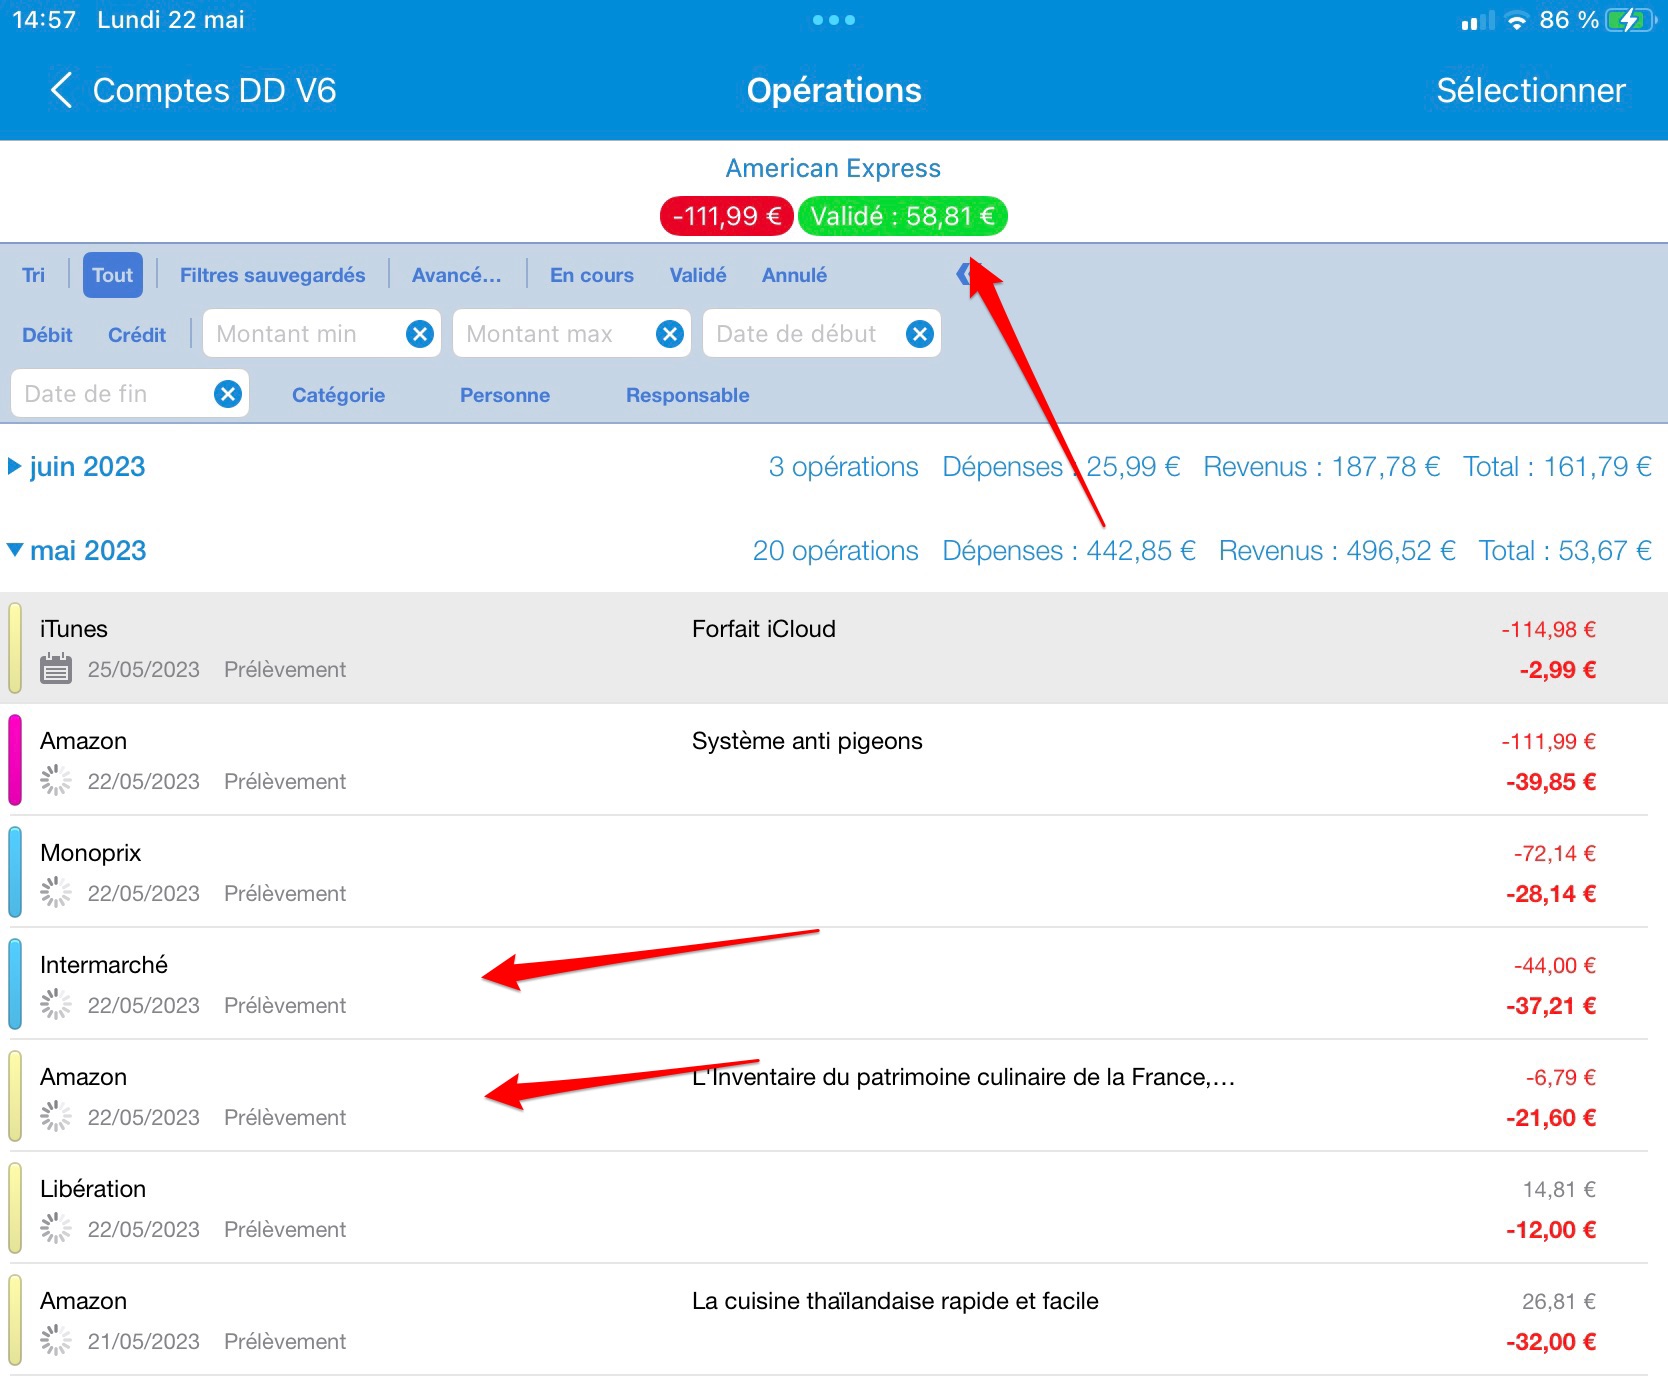The image size is (1668, 1383).
Task: Tap American Express account title
Action: click(x=833, y=168)
